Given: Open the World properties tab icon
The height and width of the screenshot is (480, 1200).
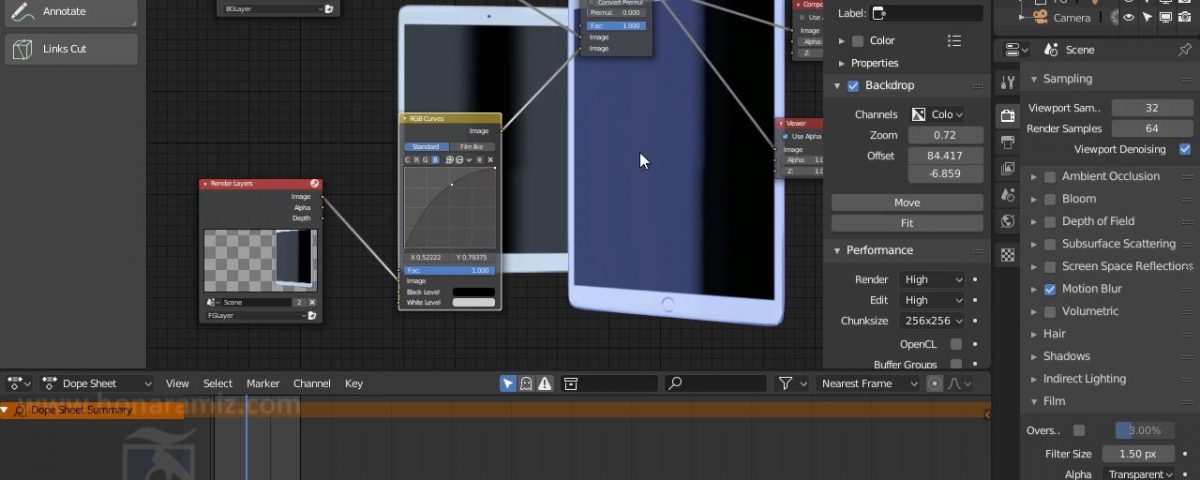Looking at the screenshot, I should pyautogui.click(x=1008, y=221).
